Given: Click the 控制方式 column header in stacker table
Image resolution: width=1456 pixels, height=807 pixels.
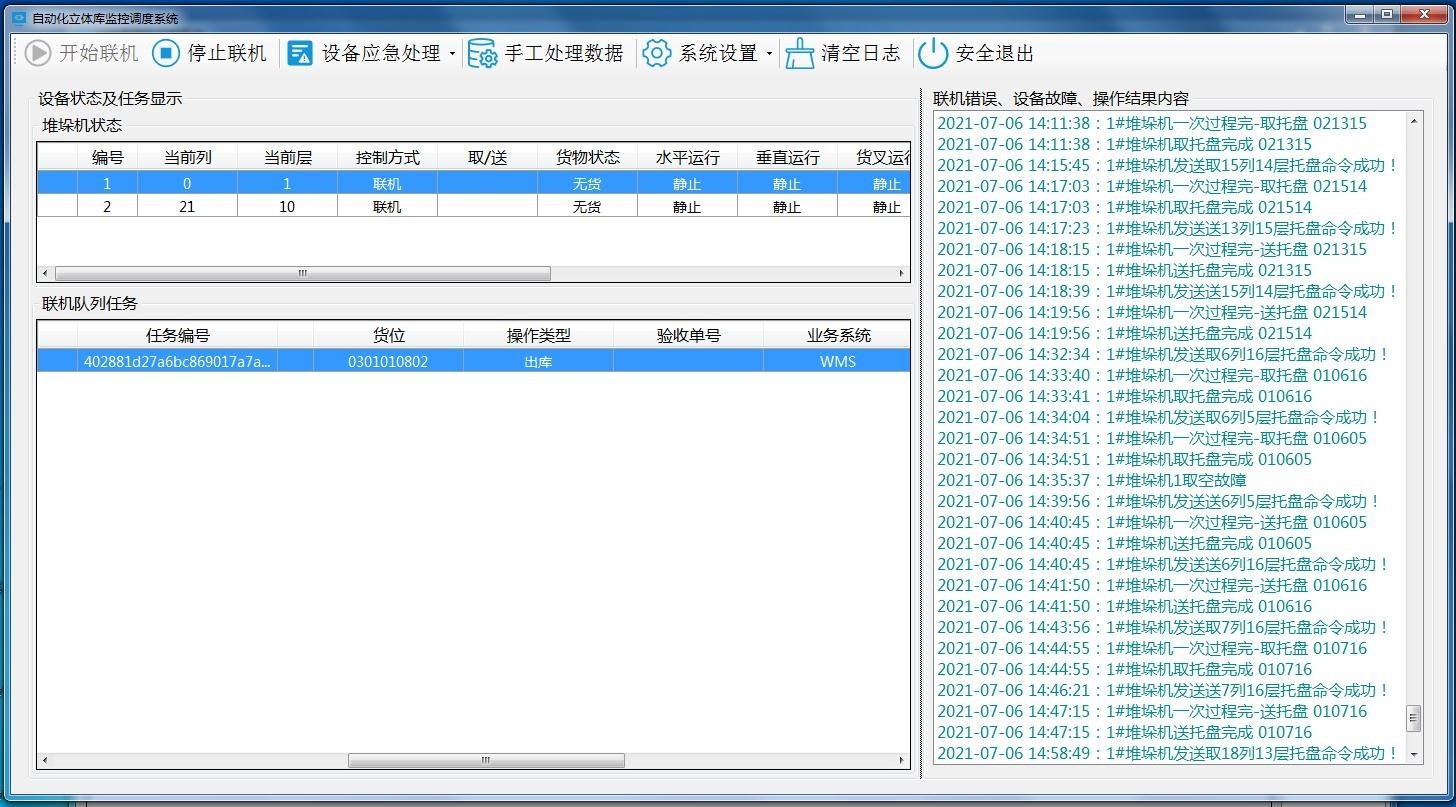Looking at the screenshot, I should pos(387,158).
